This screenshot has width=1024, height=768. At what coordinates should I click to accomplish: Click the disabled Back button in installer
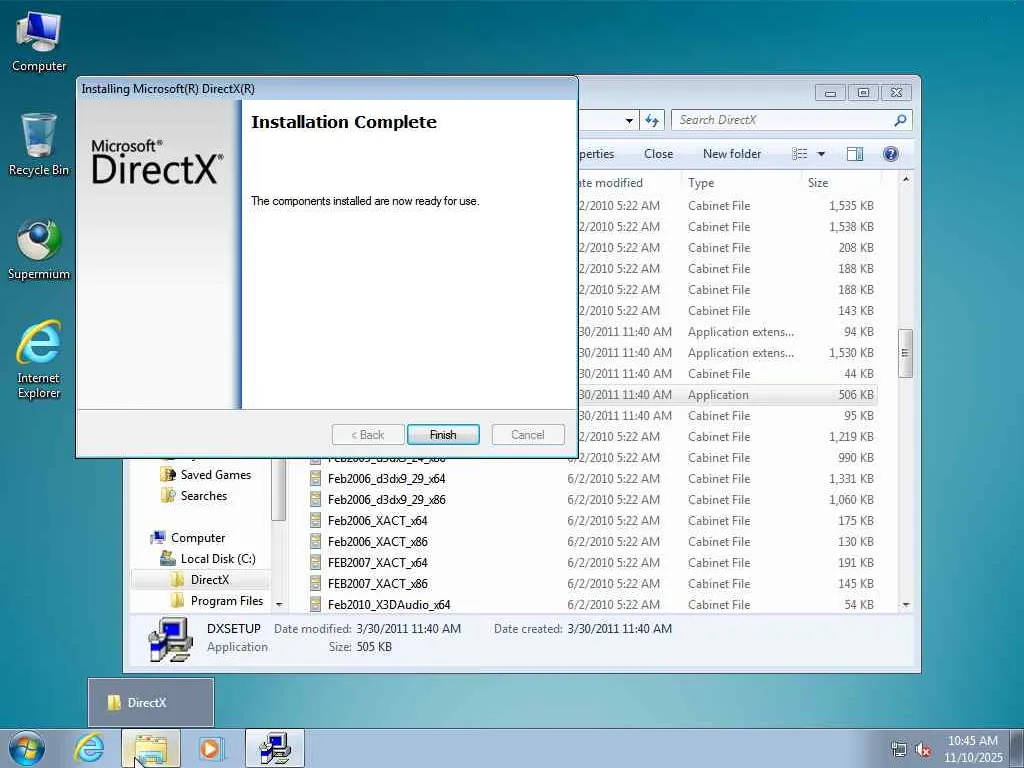[368, 435]
